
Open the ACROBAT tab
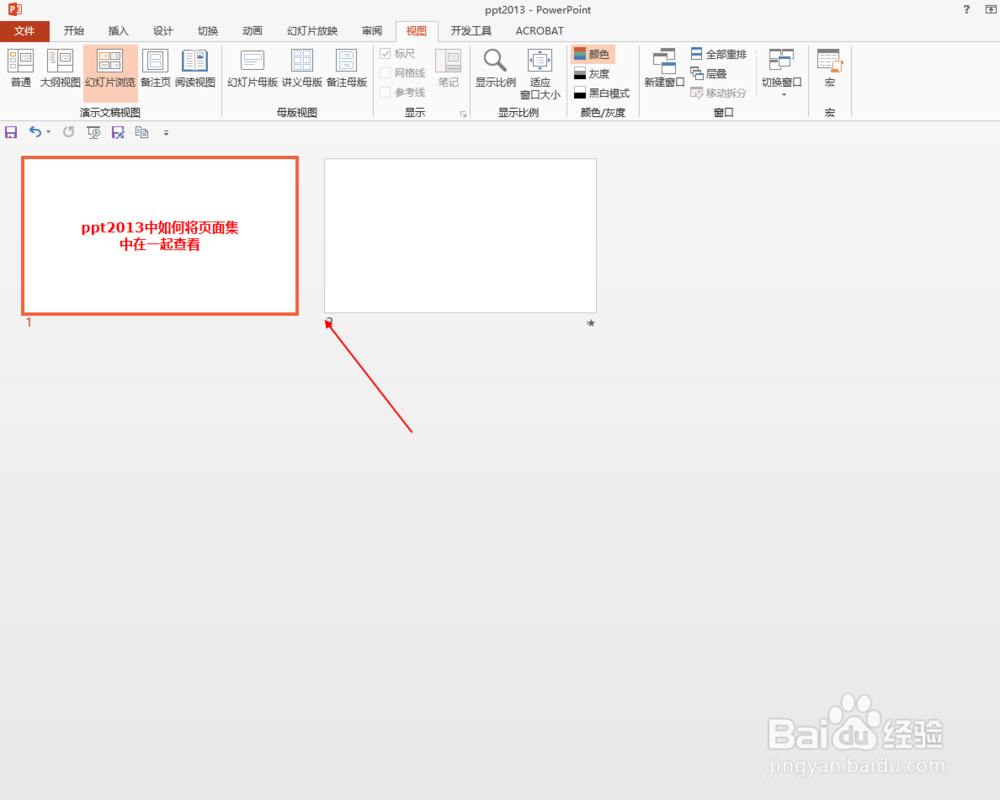(x=540, y=31)
